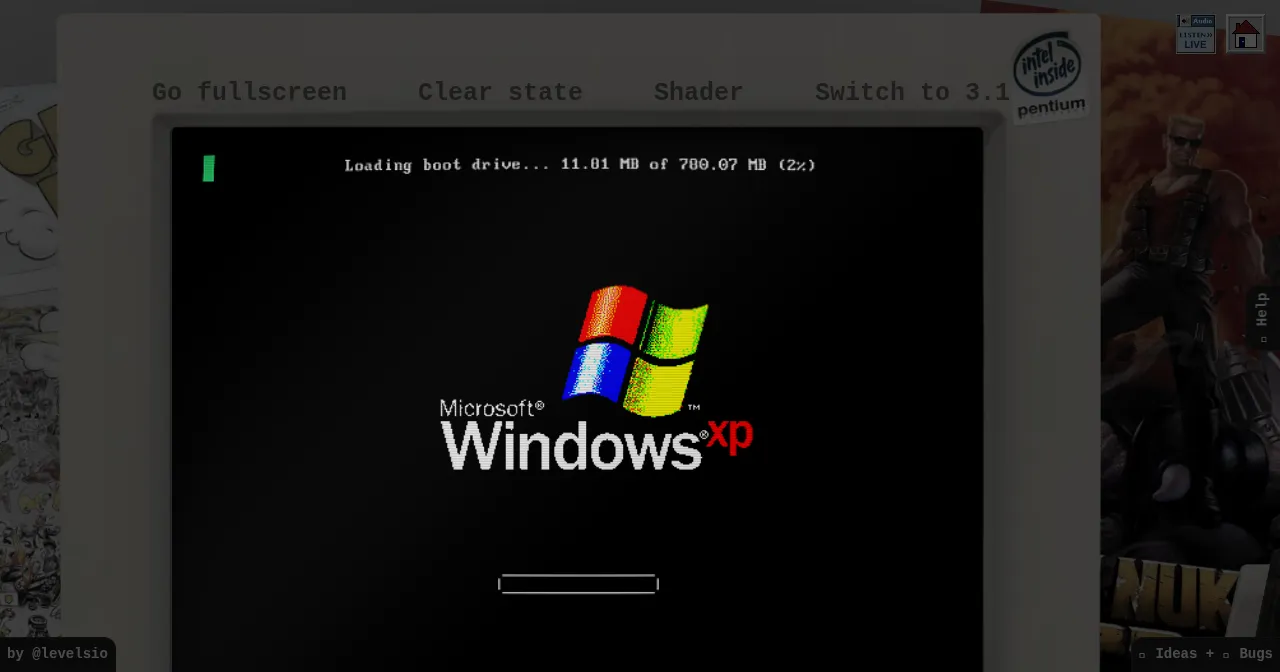Open the by @levelsio credit link
The width and height of the screenshot is (1280, 672).
click(x=57, y=654)
